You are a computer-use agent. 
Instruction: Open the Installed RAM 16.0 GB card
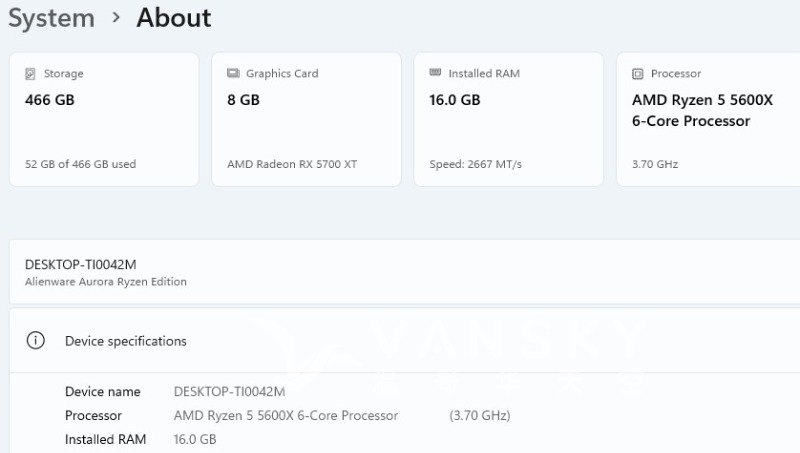[x=508, y=119]
